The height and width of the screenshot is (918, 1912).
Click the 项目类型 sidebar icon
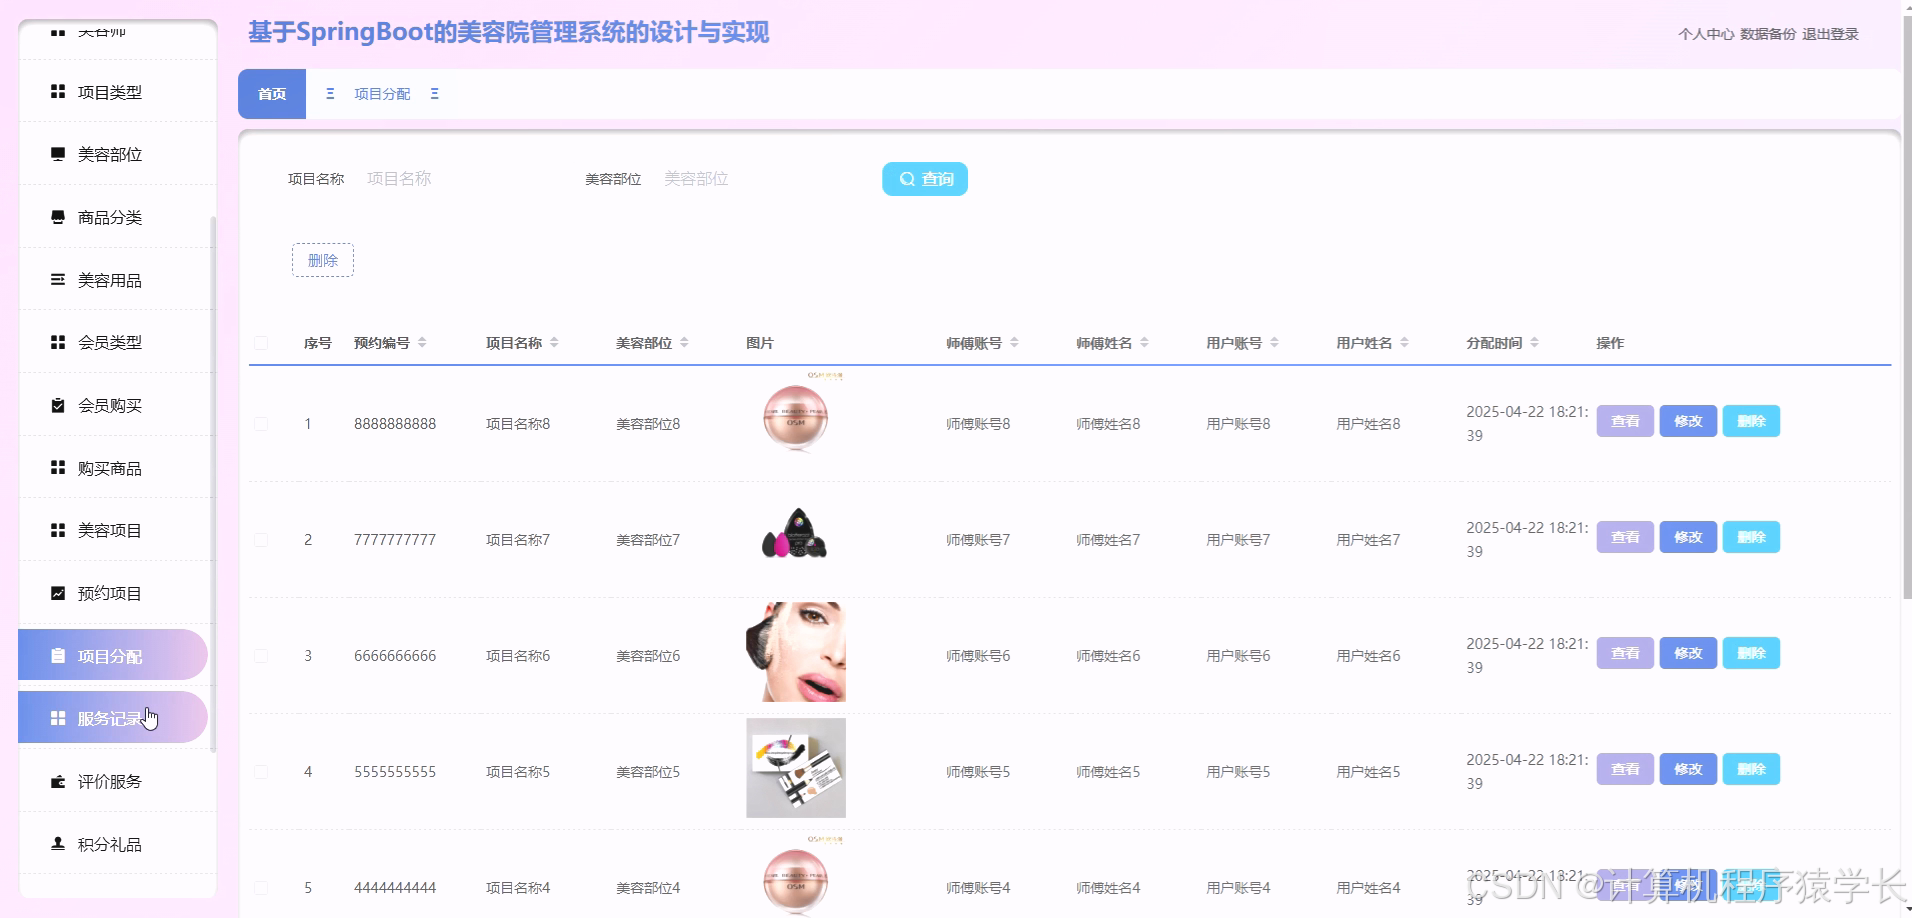click(58, 91)
